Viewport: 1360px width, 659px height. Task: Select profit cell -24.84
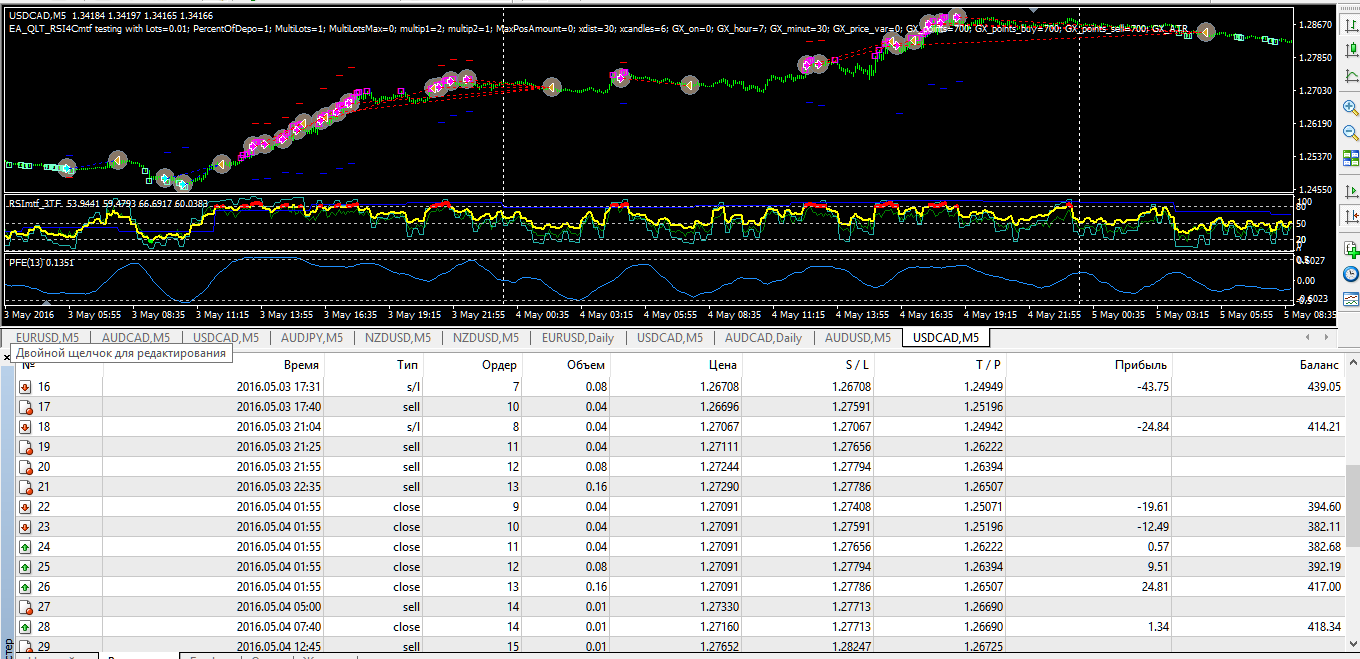(1152, 427)
